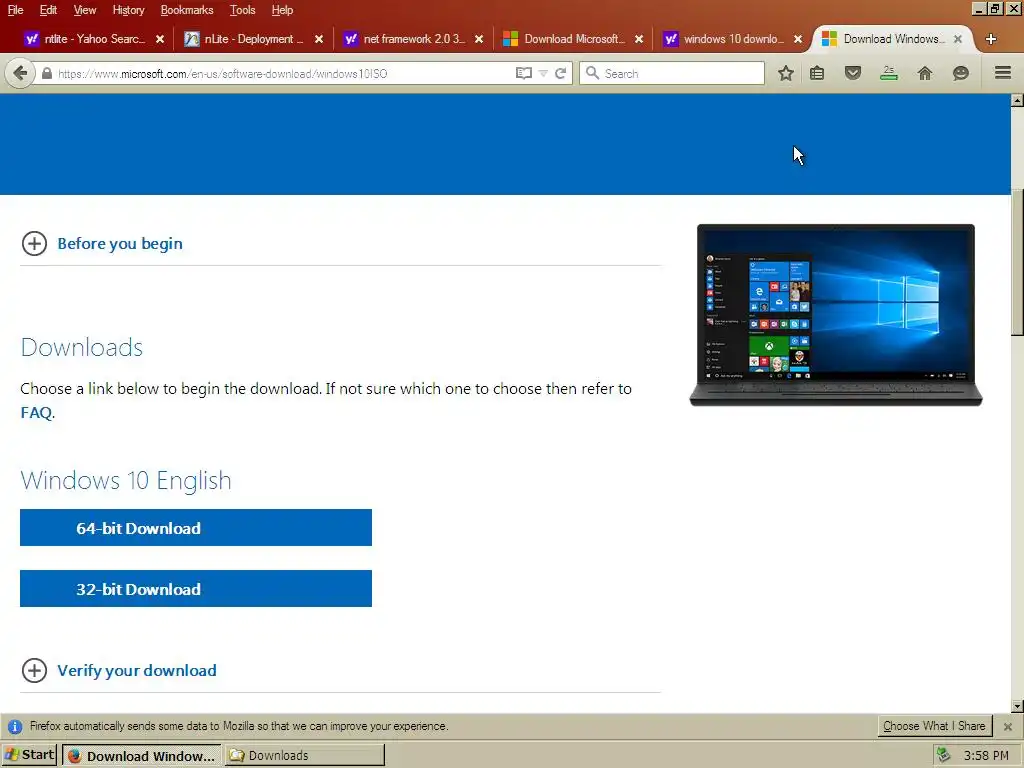Bookmark this page with the star icon
This screenshot has width=1024, height=768.
point(786,73)
